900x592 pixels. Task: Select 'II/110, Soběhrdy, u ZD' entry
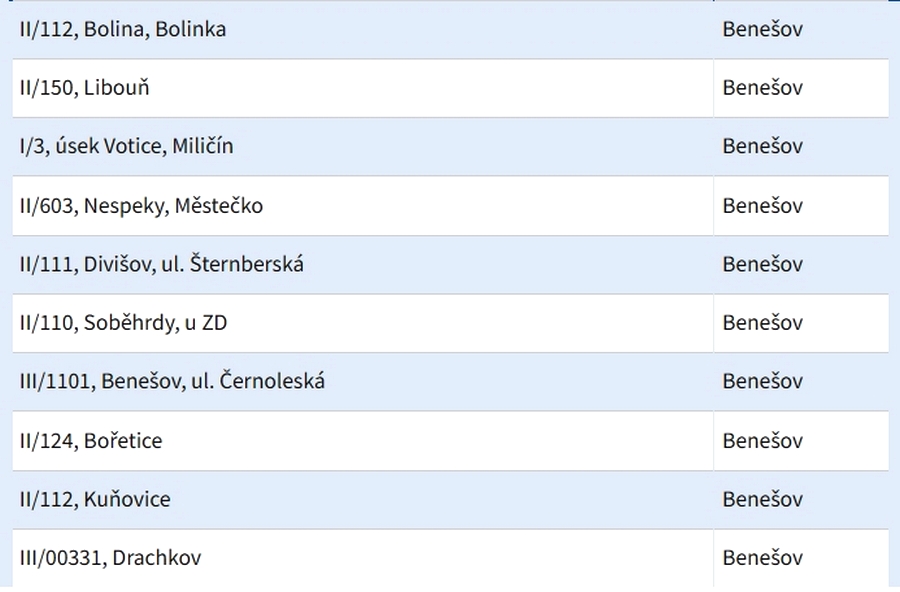click(x=129, y=323)
